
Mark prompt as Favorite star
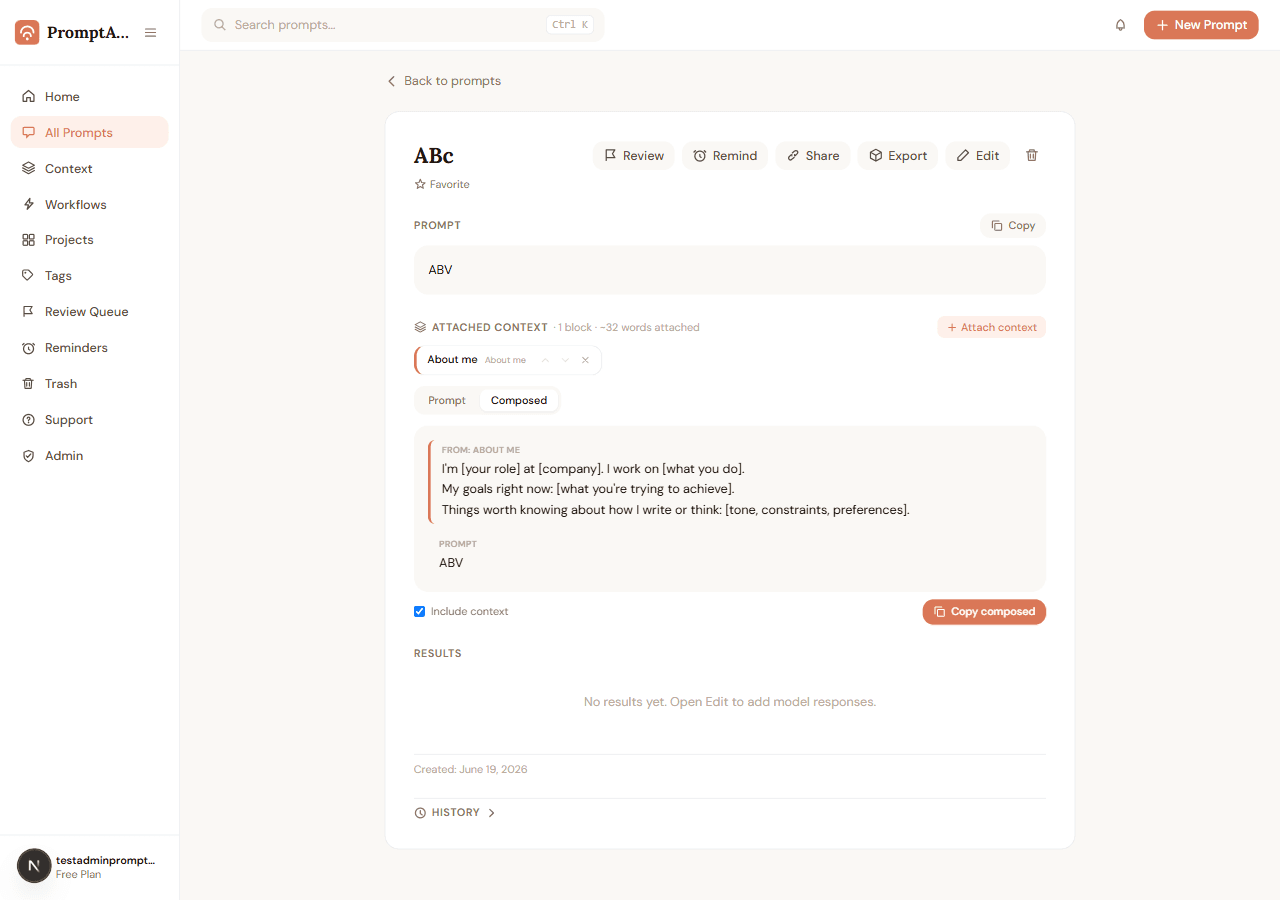click(442, 184)
